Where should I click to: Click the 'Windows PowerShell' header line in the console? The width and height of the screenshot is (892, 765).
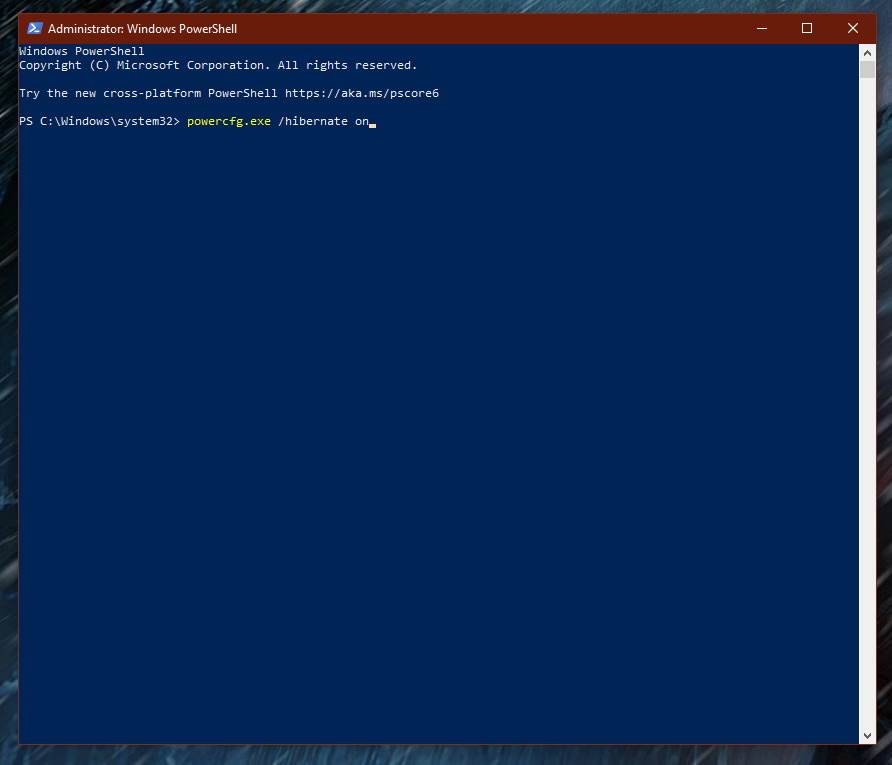(81, 51)
